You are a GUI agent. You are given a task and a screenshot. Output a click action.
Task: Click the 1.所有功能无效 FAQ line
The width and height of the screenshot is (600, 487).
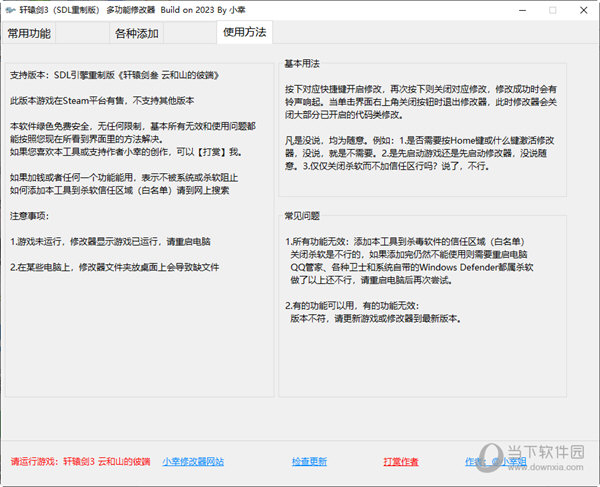click(x=405, y=241)
